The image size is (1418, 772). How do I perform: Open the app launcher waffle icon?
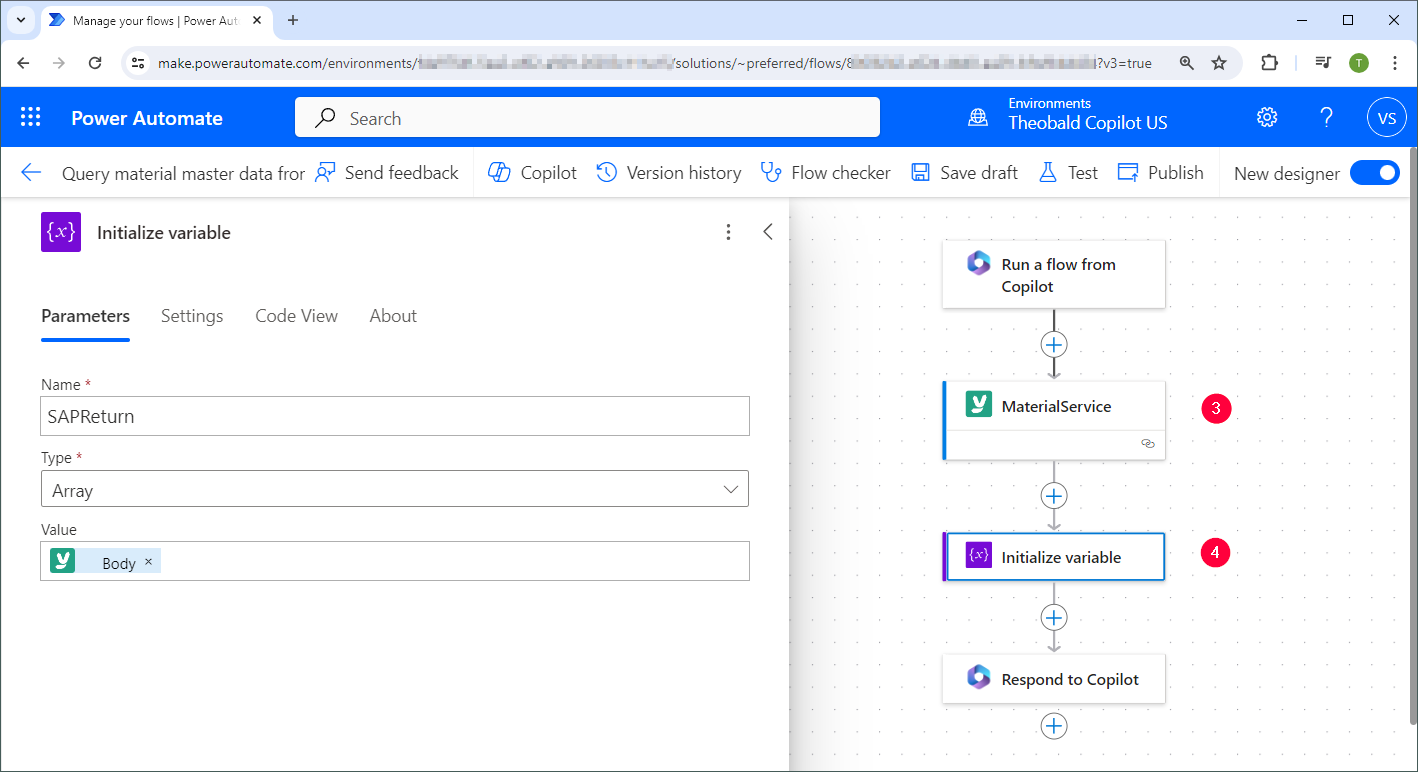click(30, 118)
